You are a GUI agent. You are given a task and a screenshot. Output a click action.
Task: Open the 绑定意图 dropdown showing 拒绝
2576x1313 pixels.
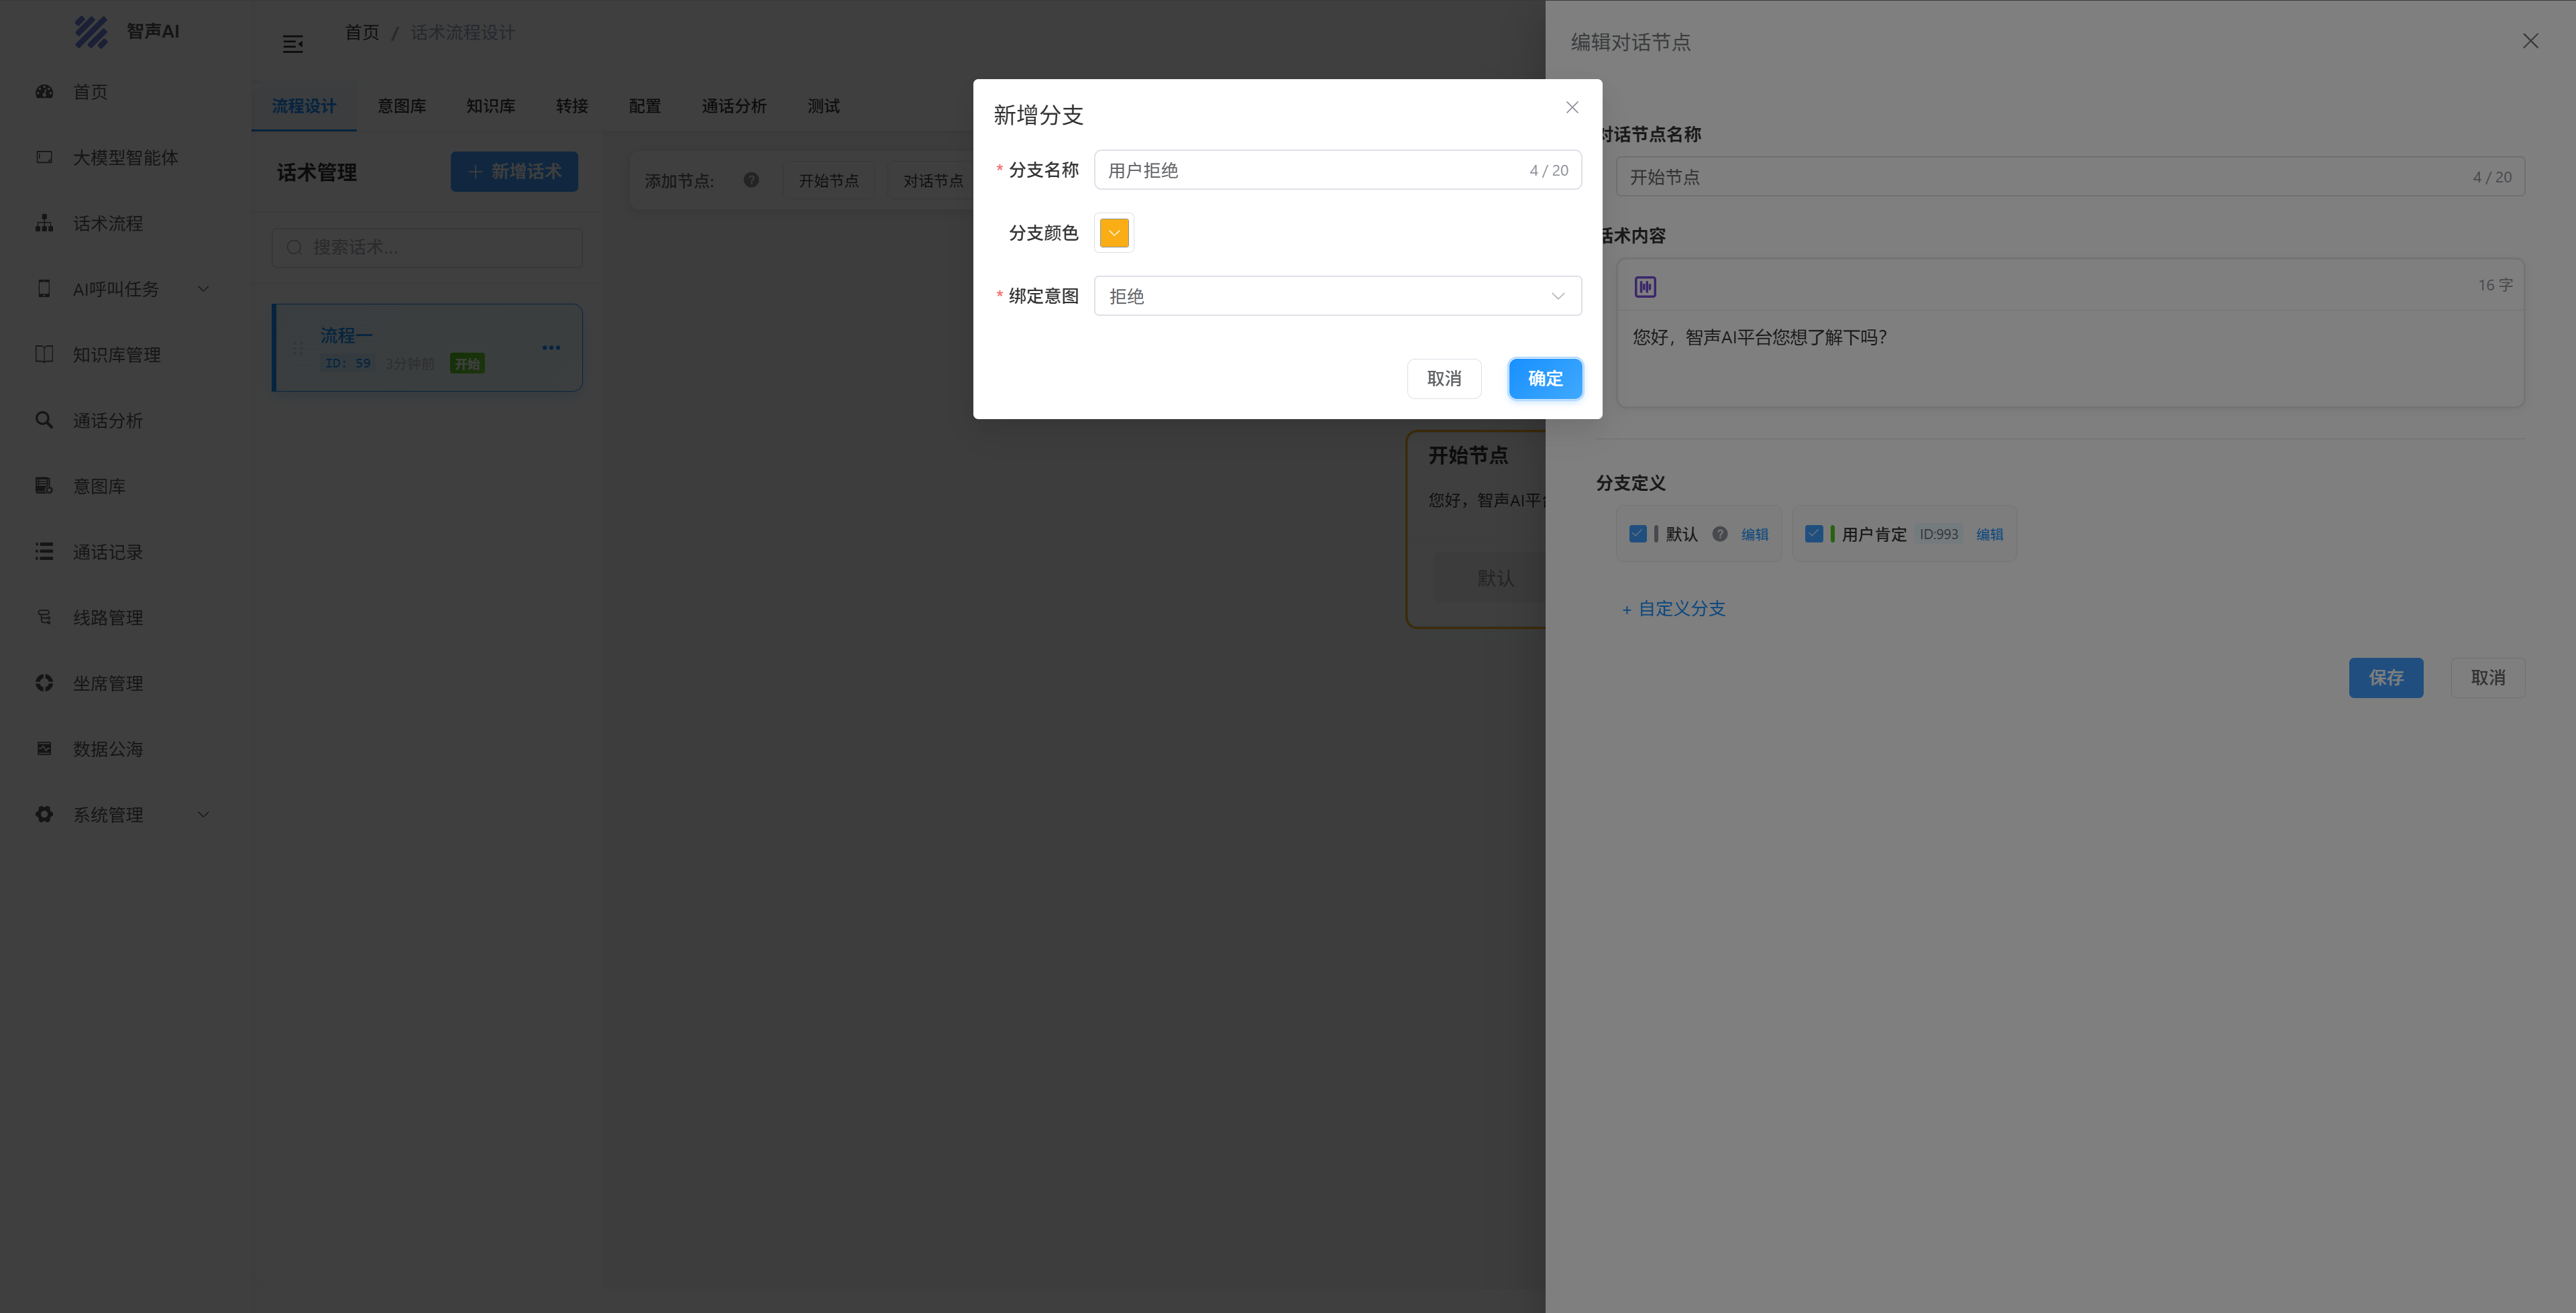tap(1338, 296)
